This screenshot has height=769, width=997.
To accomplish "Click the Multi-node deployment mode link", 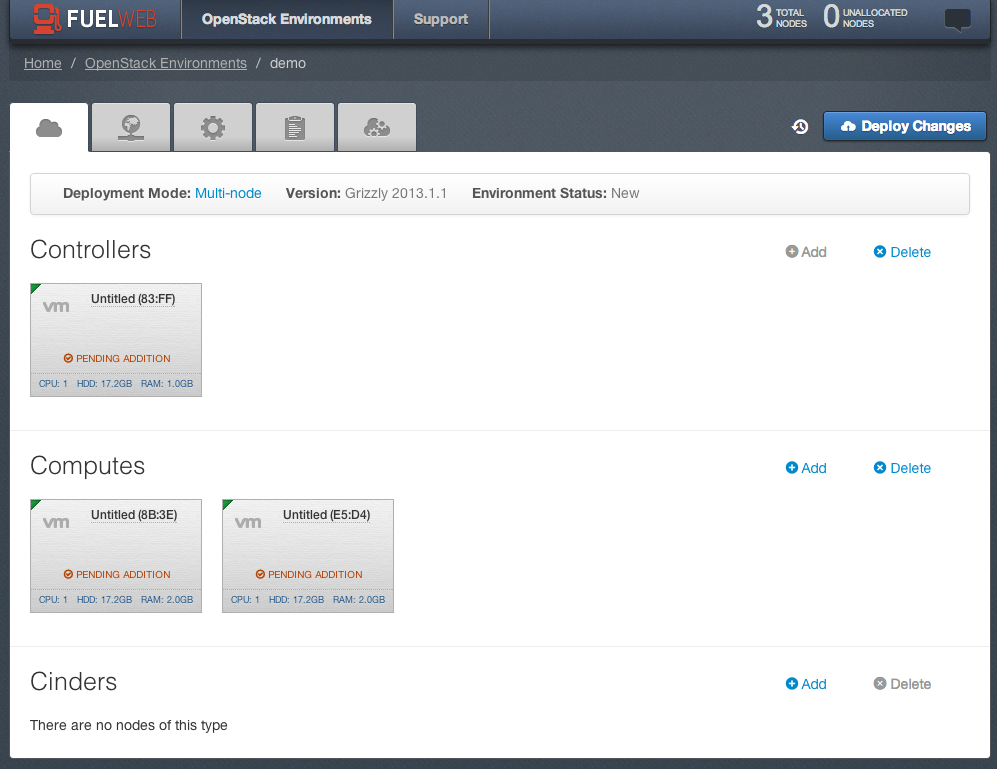I will (x=228, y=193).
